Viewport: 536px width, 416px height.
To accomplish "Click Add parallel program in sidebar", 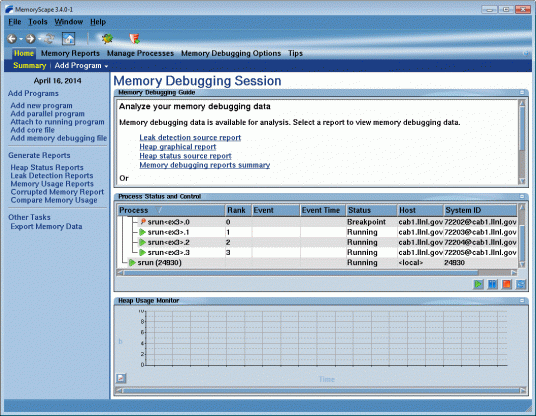I will click(48, 114).
